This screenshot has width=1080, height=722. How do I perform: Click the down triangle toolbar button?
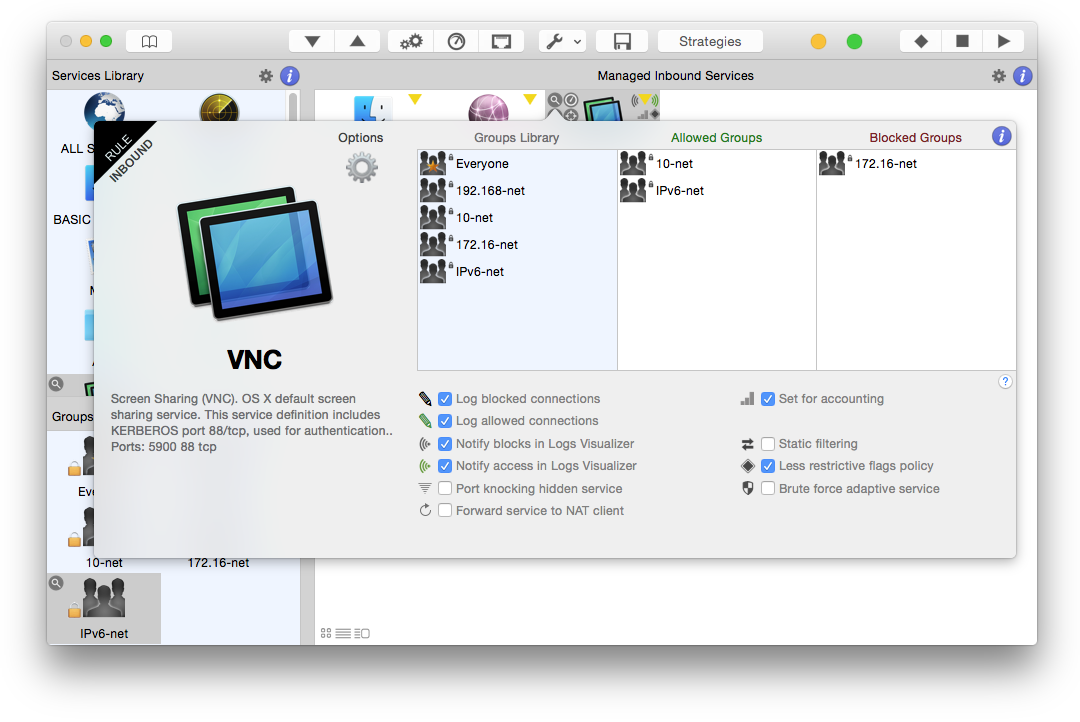312,41
